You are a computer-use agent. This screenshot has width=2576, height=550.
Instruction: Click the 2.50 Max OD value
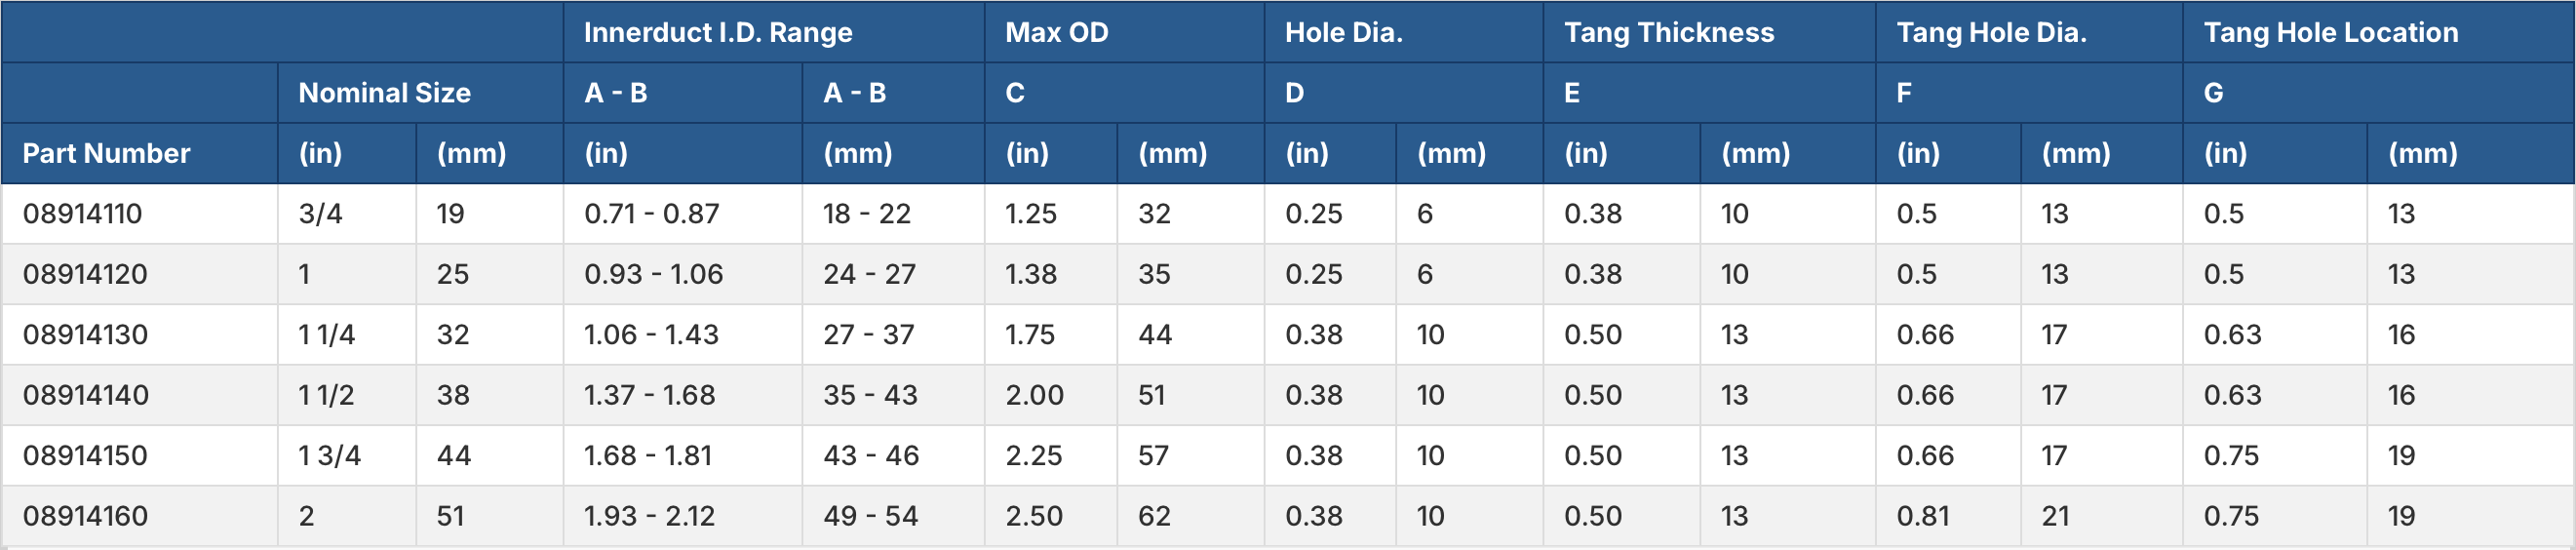[1033, 516]
